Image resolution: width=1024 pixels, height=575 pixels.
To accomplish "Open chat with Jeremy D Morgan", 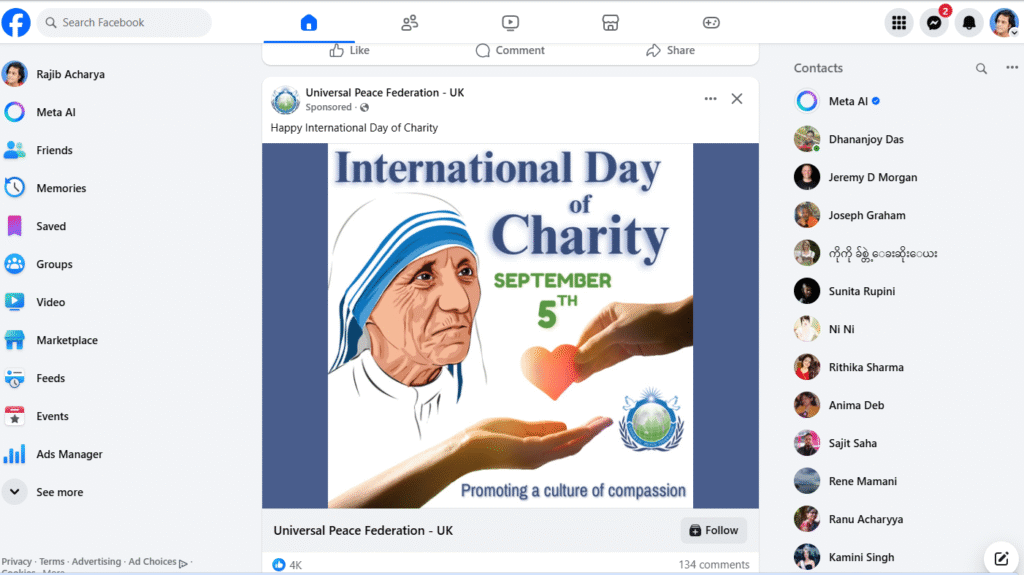I will [x=872, y=177].
